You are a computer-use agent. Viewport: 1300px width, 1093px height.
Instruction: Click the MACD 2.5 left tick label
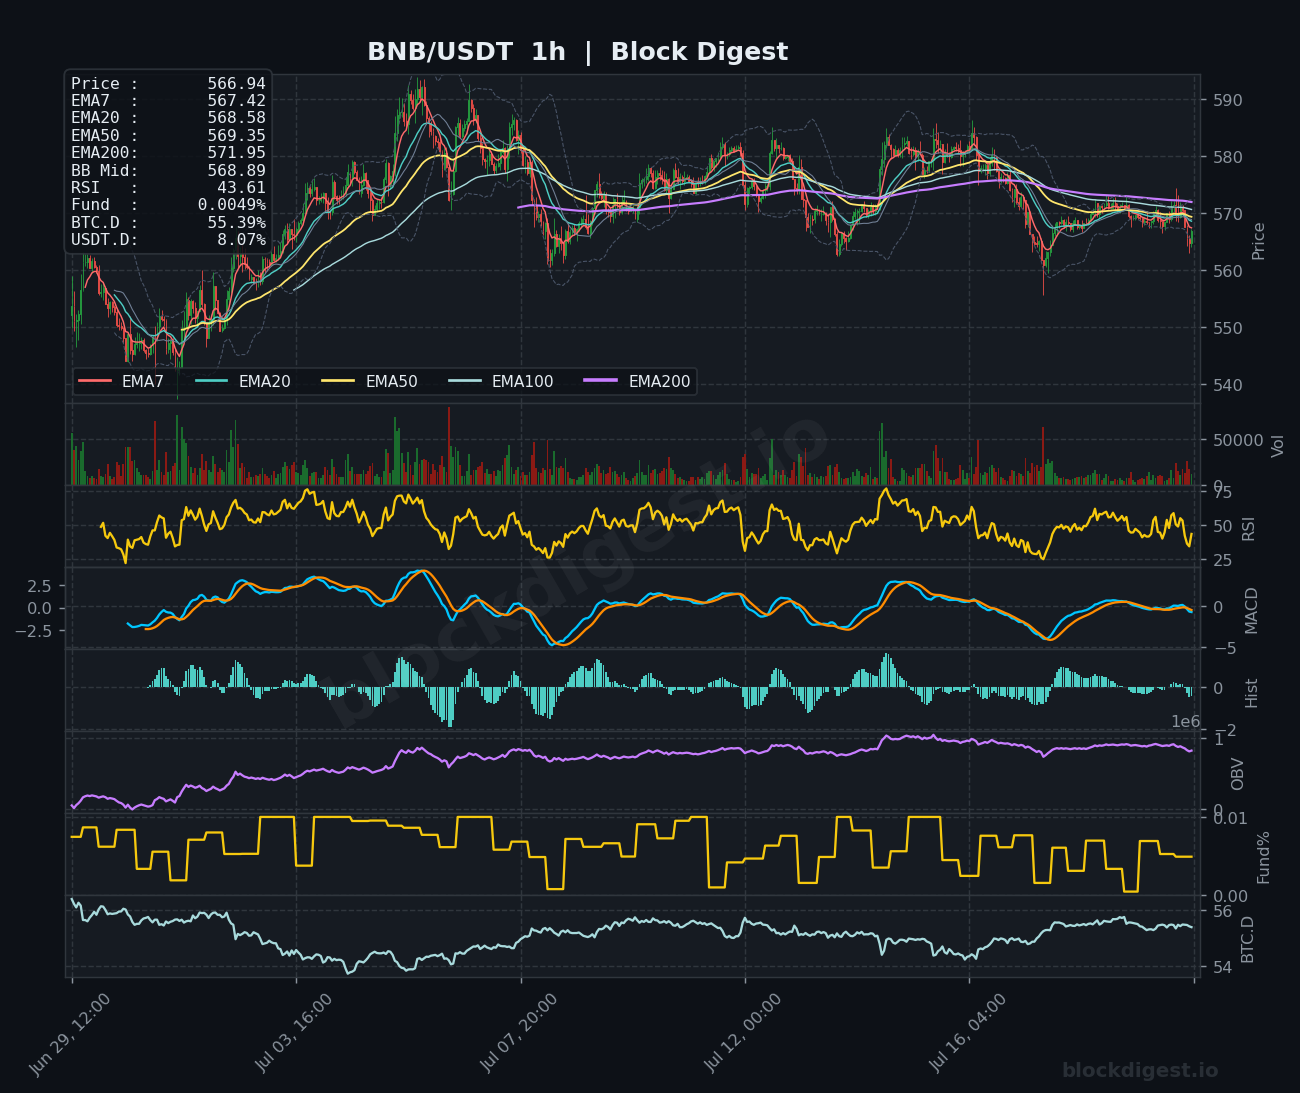point(39,585)
